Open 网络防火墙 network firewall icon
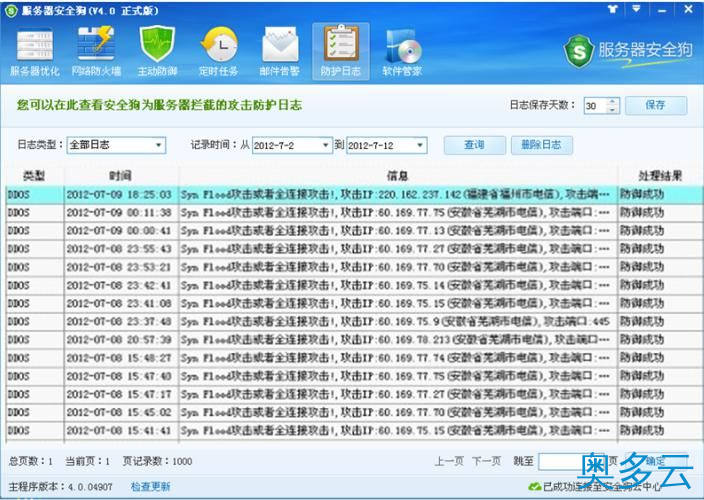Screen dimensions: 704x500 pos(96,52)
